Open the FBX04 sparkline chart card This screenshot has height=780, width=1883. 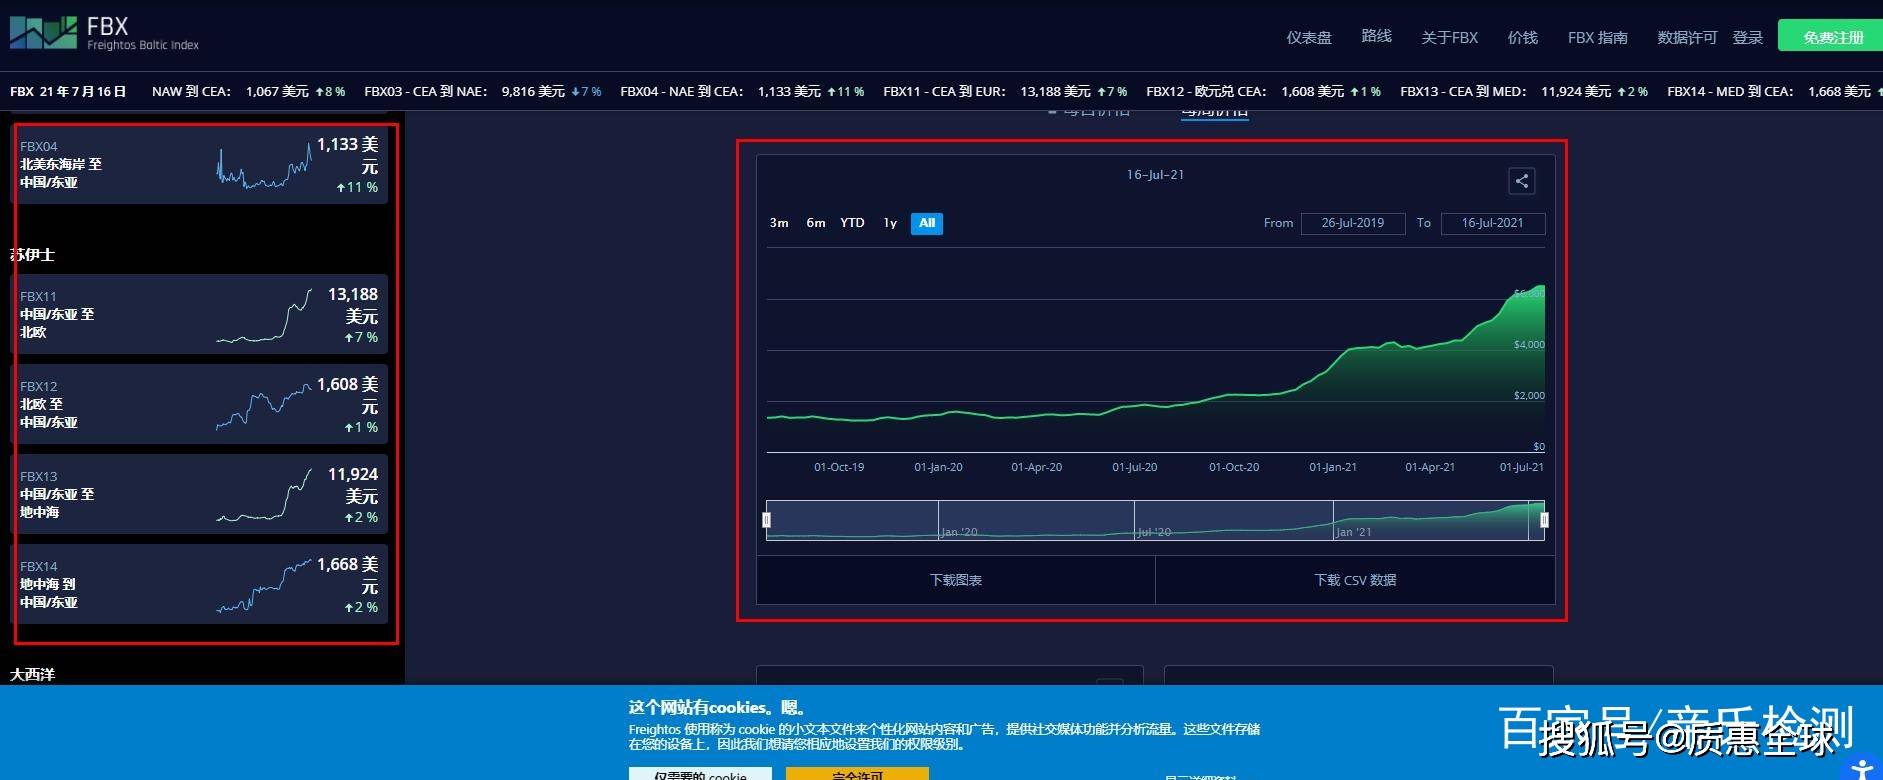point(199,164)
